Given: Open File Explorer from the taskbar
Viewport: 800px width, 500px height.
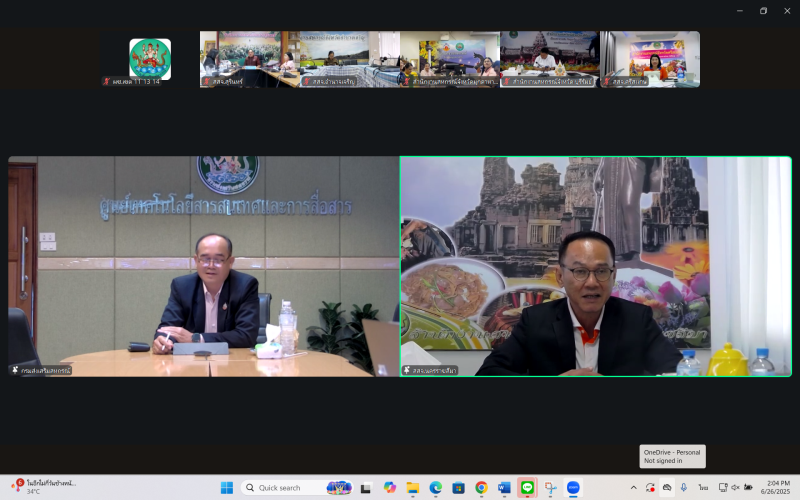Looking at the screenshot, I should 412,488.
